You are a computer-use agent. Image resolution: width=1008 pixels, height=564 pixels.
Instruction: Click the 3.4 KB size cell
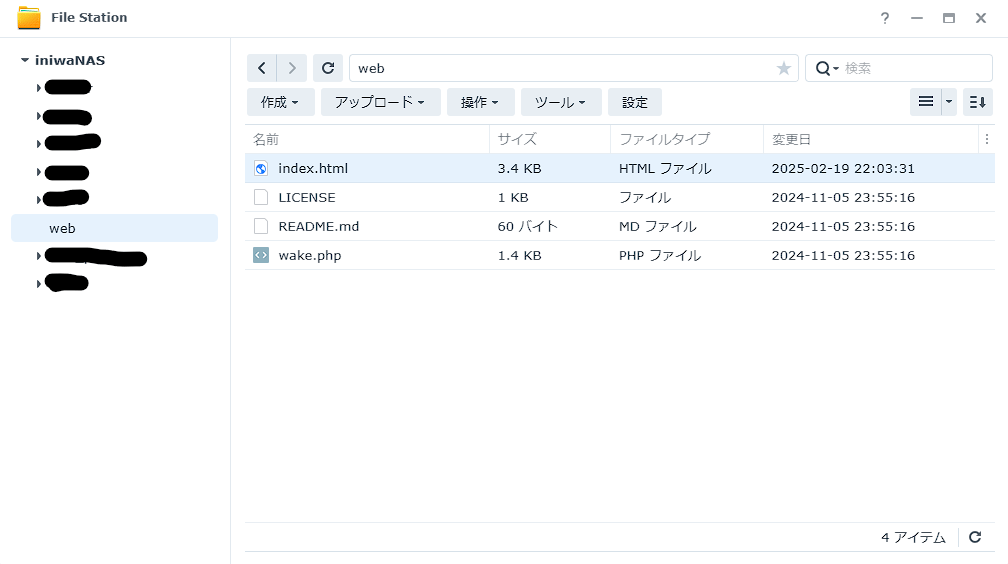point(519,168)
